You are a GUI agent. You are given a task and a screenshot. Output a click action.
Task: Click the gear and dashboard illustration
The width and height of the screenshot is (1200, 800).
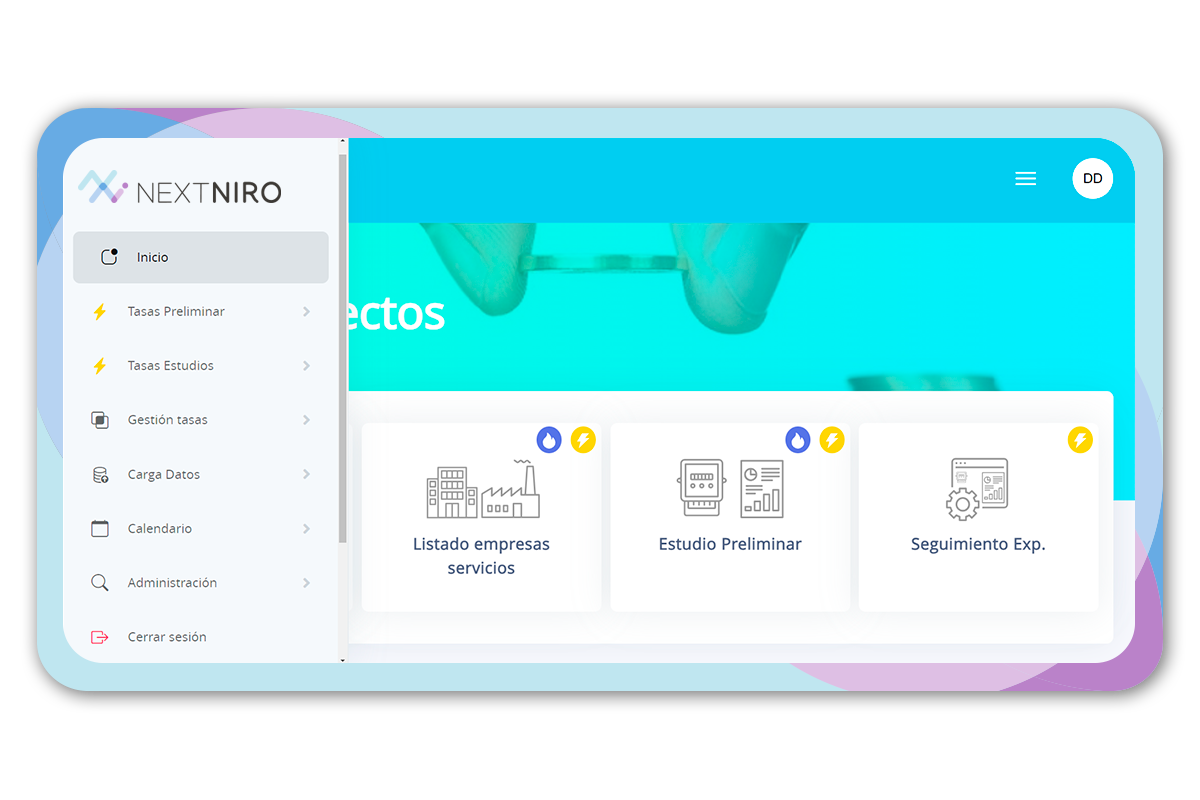pyautogui.click(x=977, y=489)
